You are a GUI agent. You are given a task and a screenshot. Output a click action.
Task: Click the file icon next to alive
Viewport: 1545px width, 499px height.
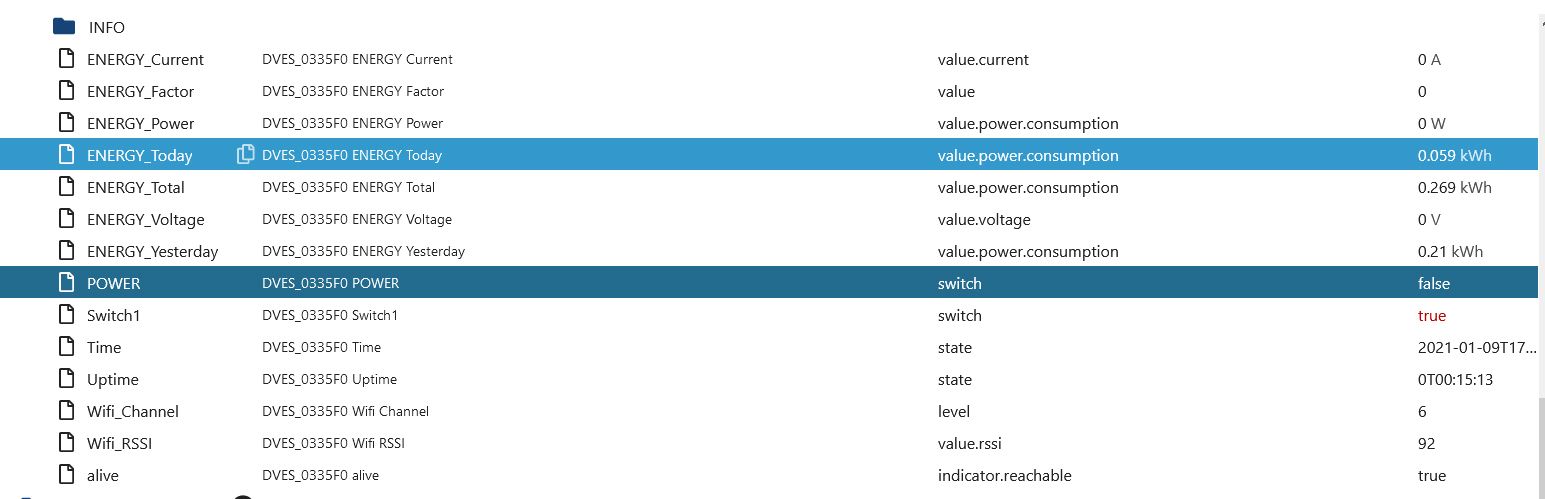pos(66,475)
